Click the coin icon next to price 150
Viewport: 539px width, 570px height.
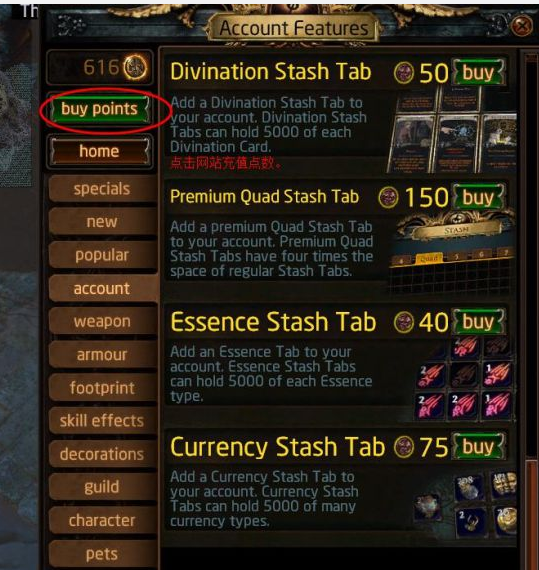[388, 197]
